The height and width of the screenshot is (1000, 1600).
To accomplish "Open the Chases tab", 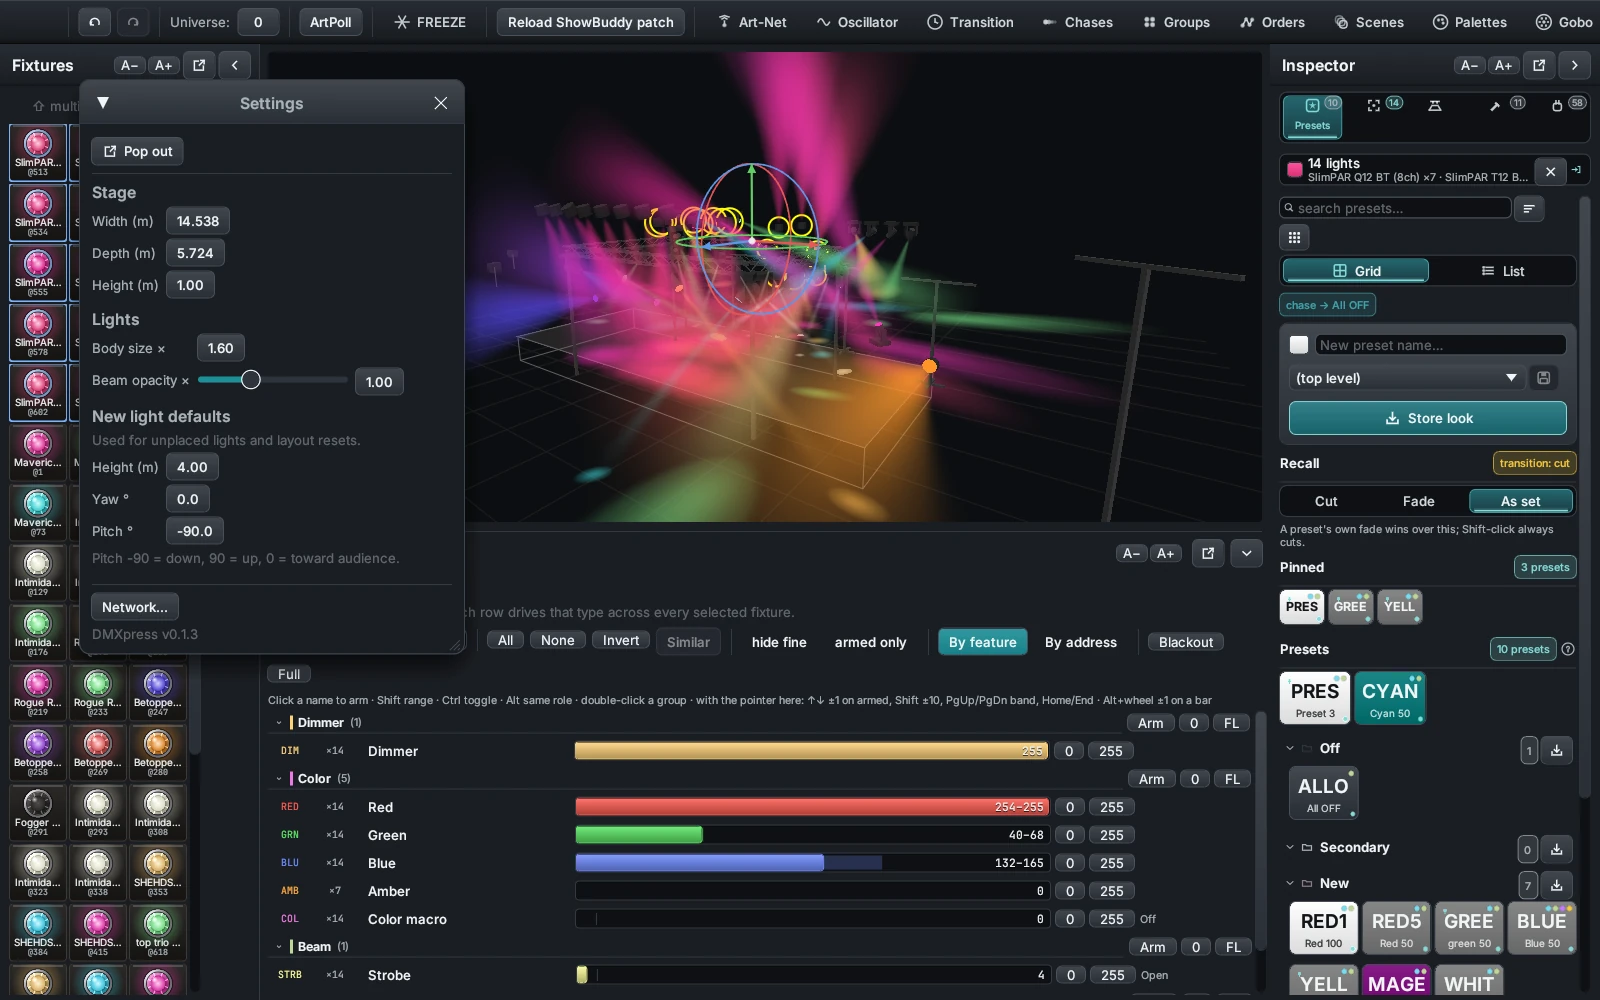I will 1077,22.
